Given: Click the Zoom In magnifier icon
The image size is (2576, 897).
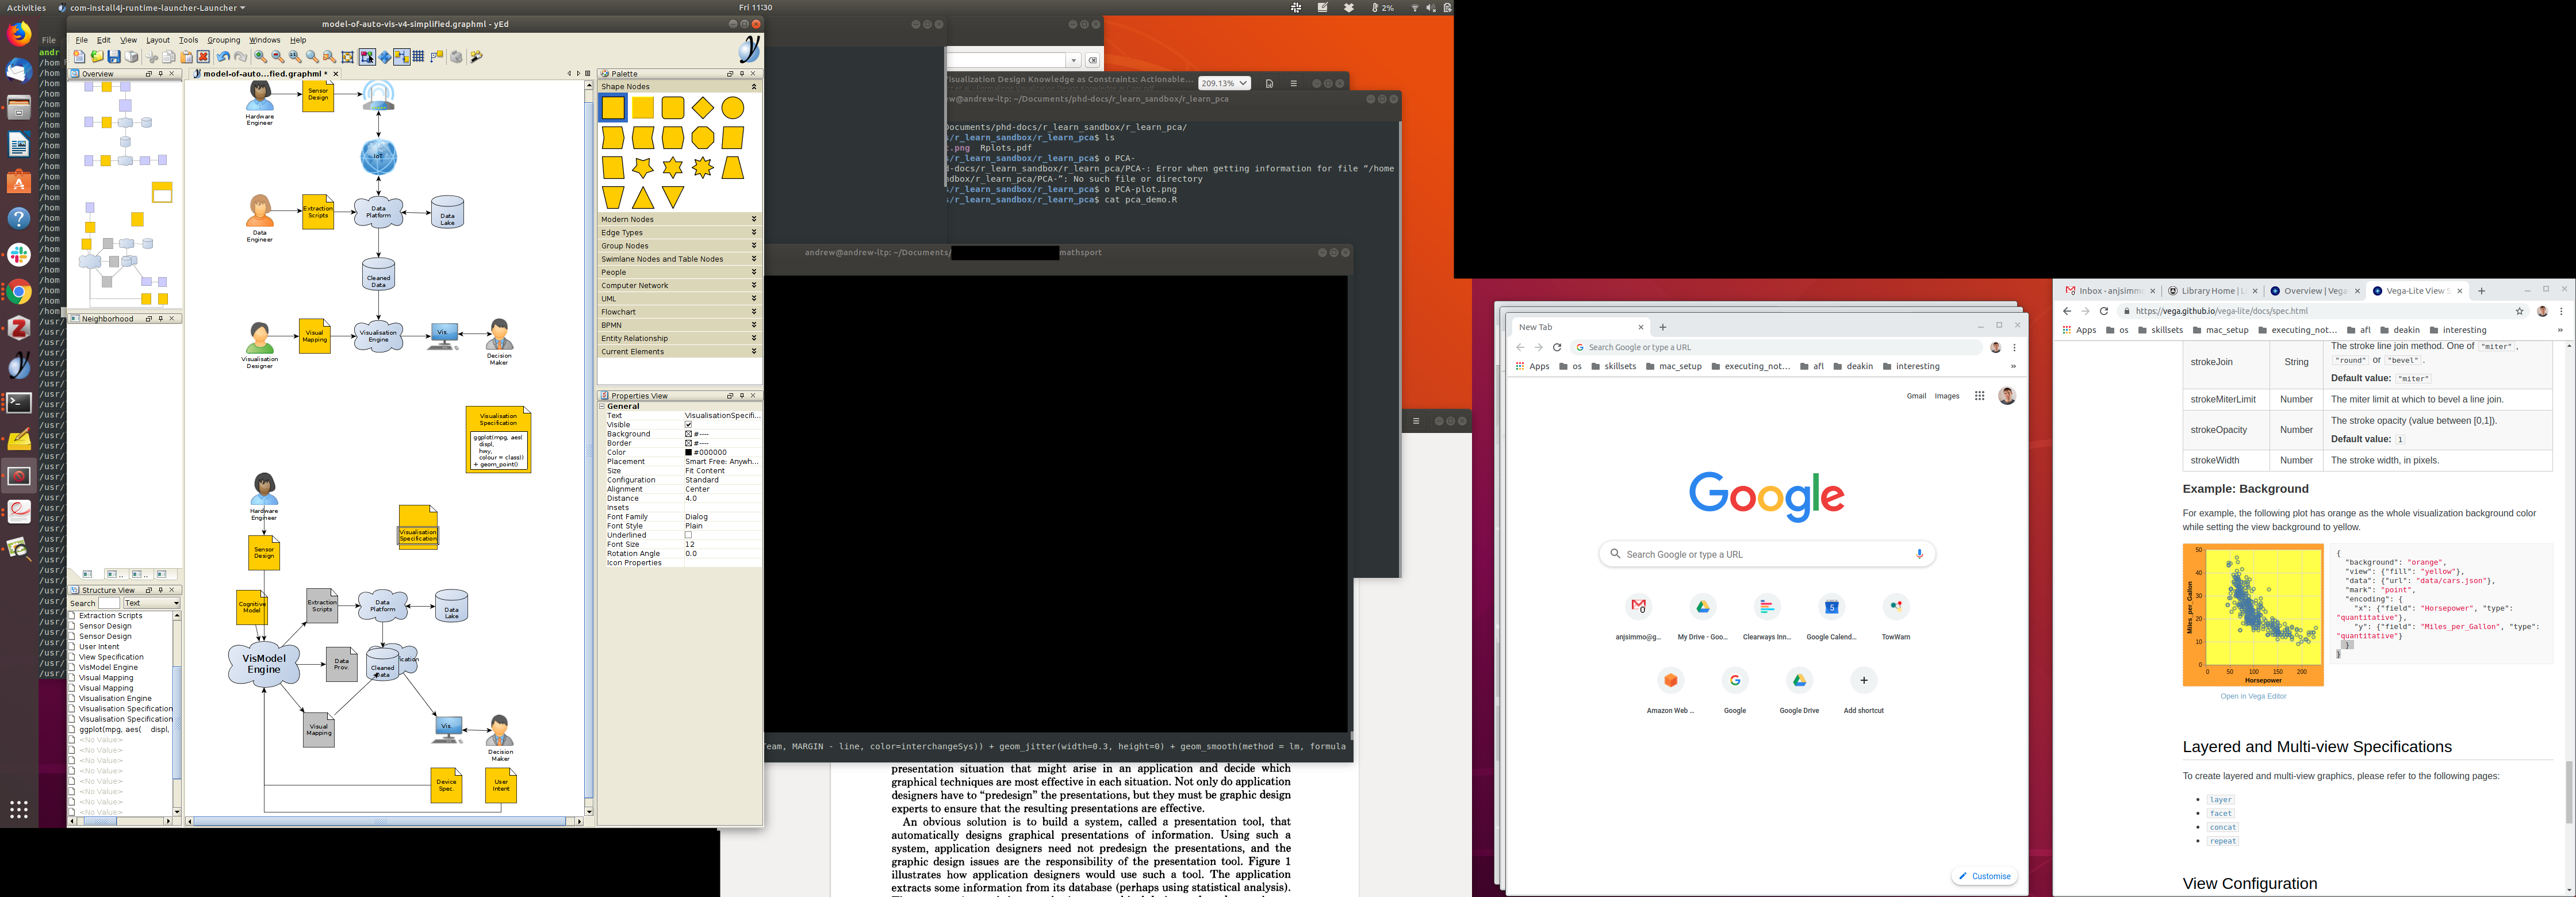Looking at the screenshot, I should click(x=260, y=57).
